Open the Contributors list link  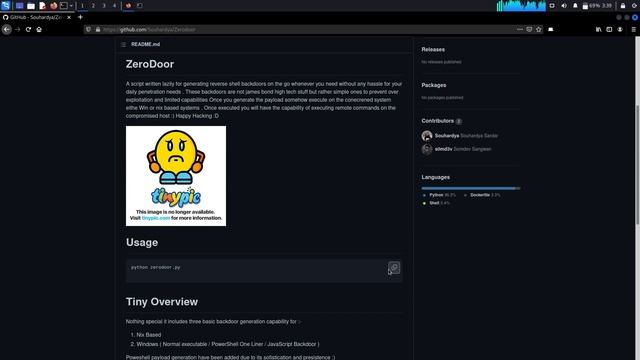click(442, 121)
